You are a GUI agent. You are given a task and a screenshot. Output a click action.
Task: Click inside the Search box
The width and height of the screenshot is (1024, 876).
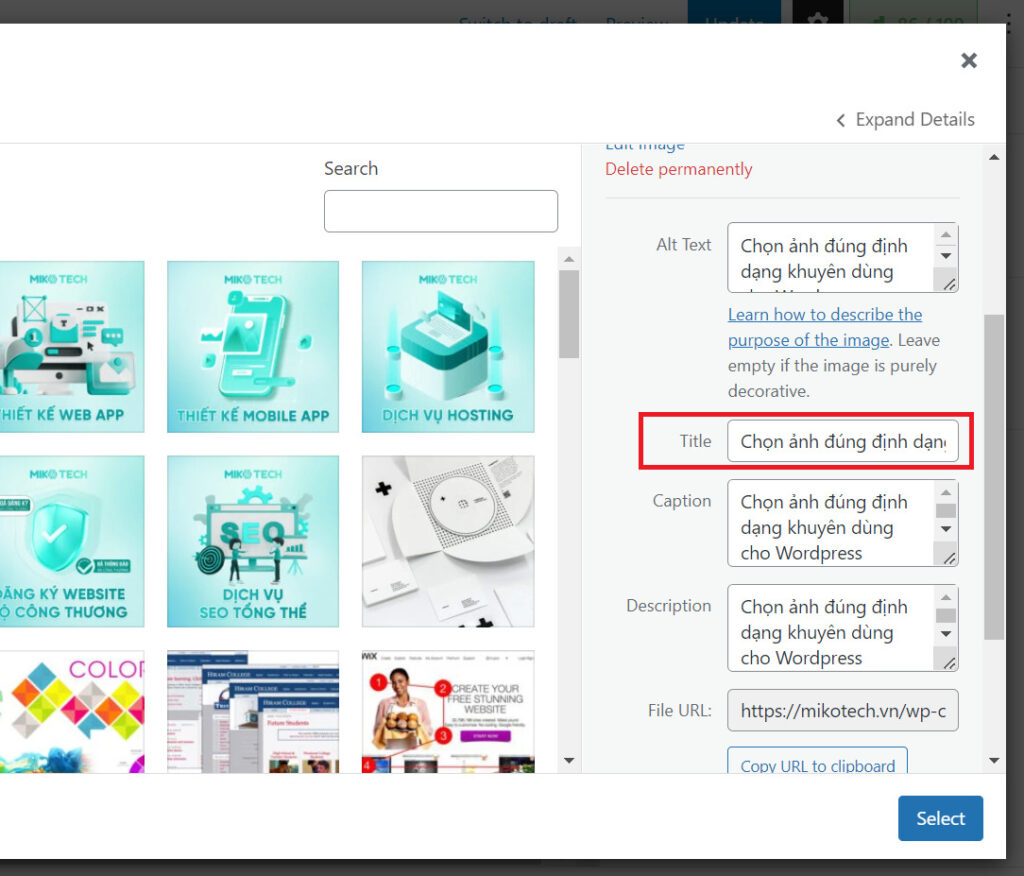(x=440, y=211)
